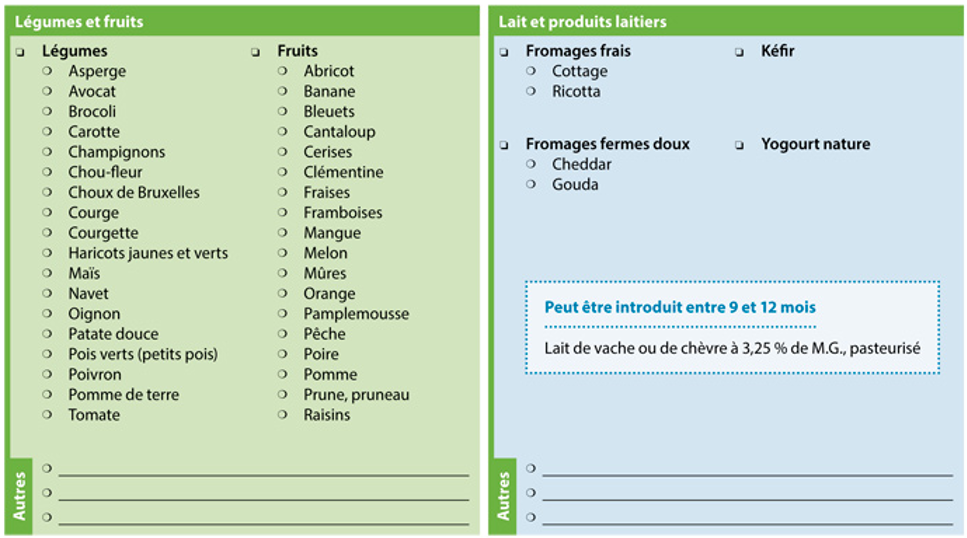Select the Cheddar circle

(531, 164)
